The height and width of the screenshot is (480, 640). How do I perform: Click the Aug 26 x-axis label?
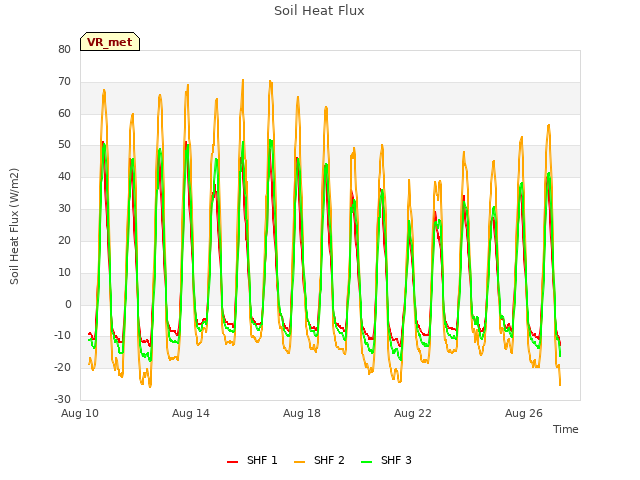tap(524, 413)
